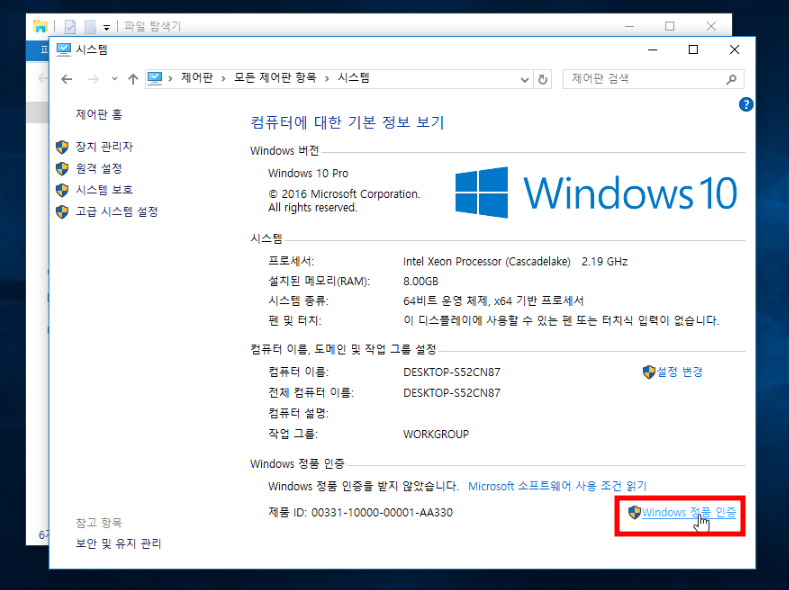Click shield icon beside Windows 정품 인증 link

(x=635, y=513)
